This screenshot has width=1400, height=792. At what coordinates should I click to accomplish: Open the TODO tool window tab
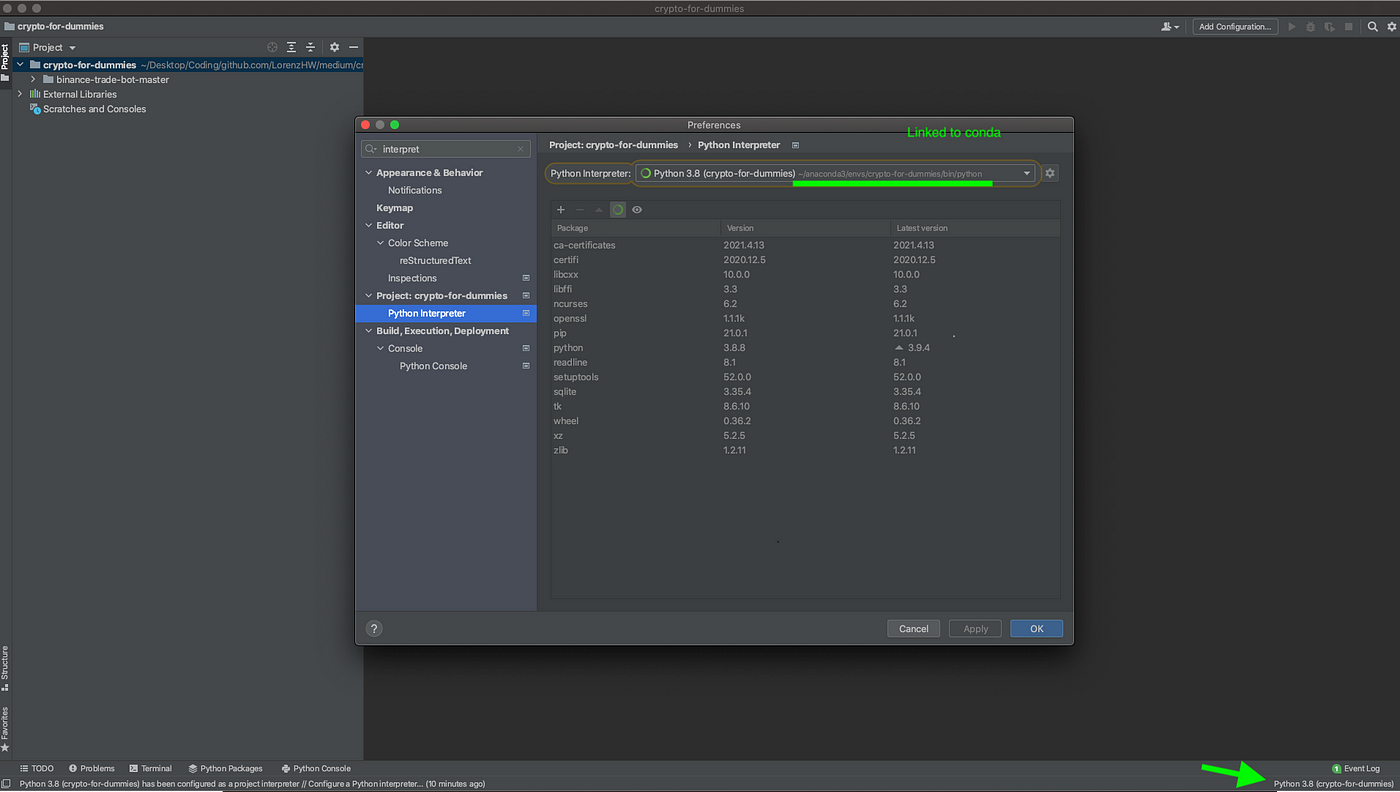click(x=37, y=768)
